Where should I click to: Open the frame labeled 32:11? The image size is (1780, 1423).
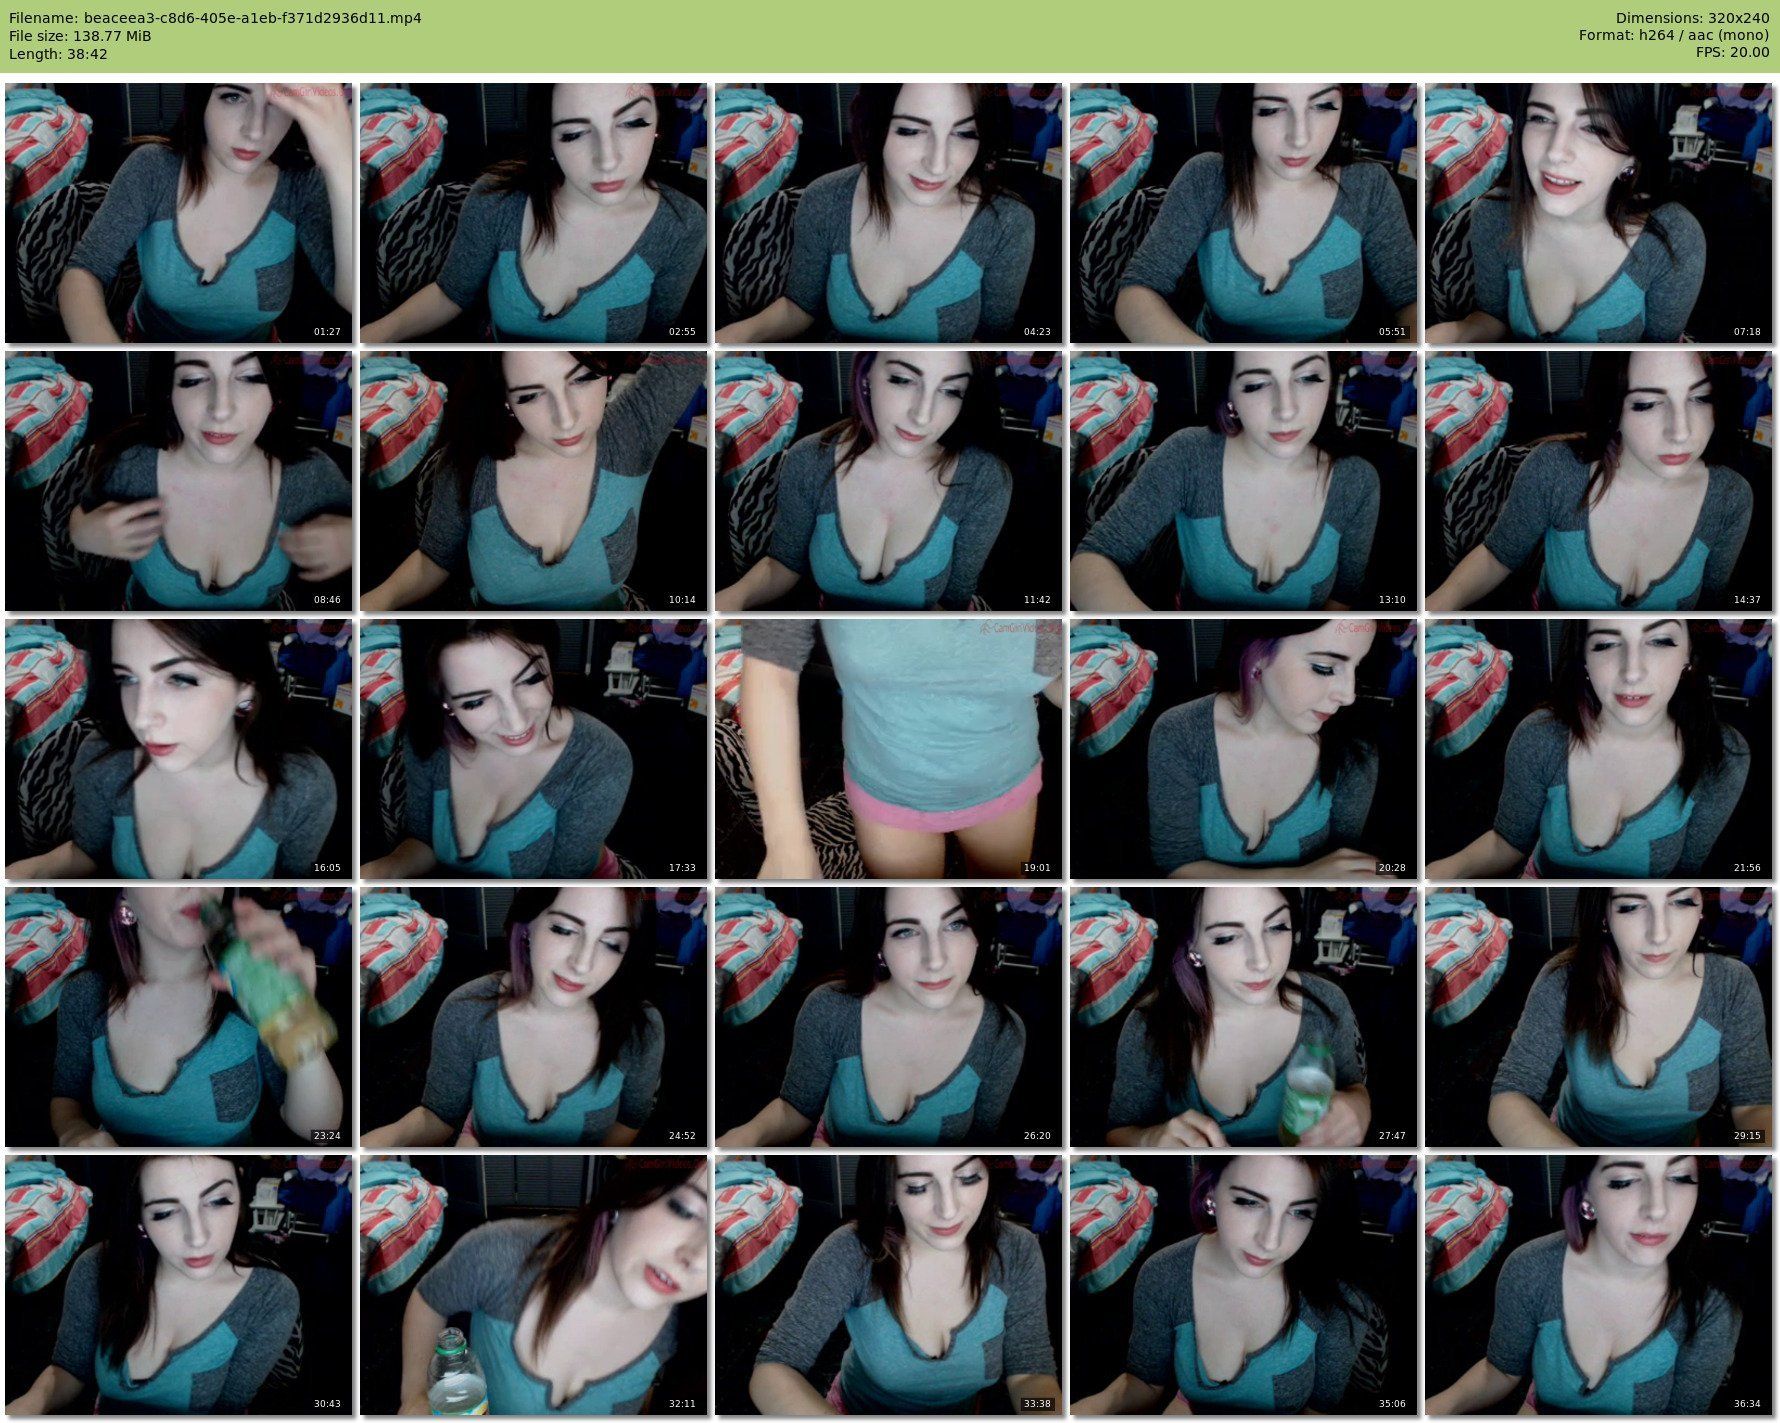tap(533, 1285)
